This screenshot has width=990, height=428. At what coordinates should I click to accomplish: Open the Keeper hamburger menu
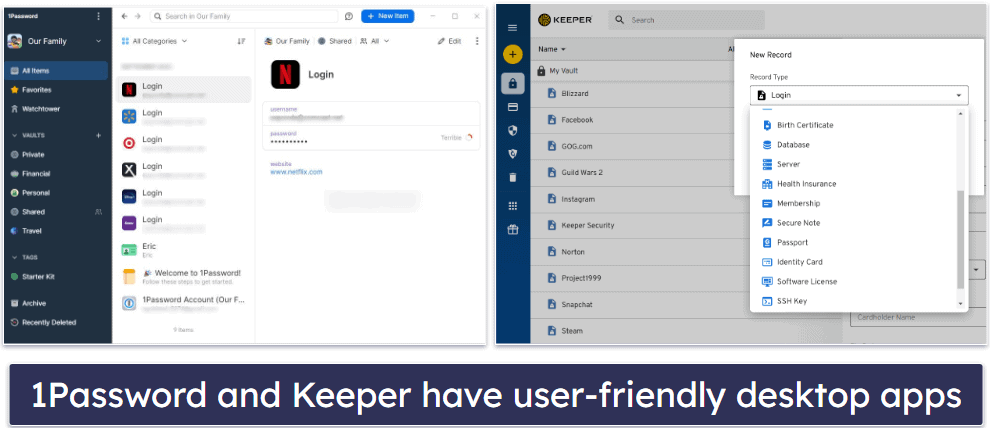[x=513, y=28]
